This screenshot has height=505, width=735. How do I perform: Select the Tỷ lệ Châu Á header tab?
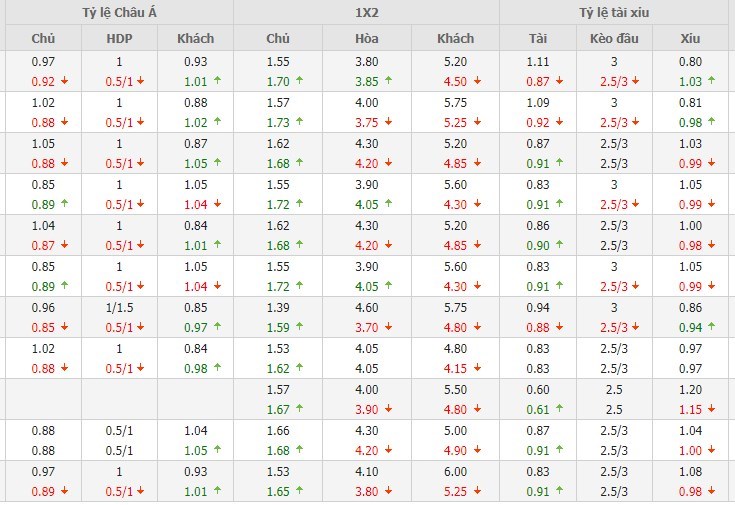point(118,13)
